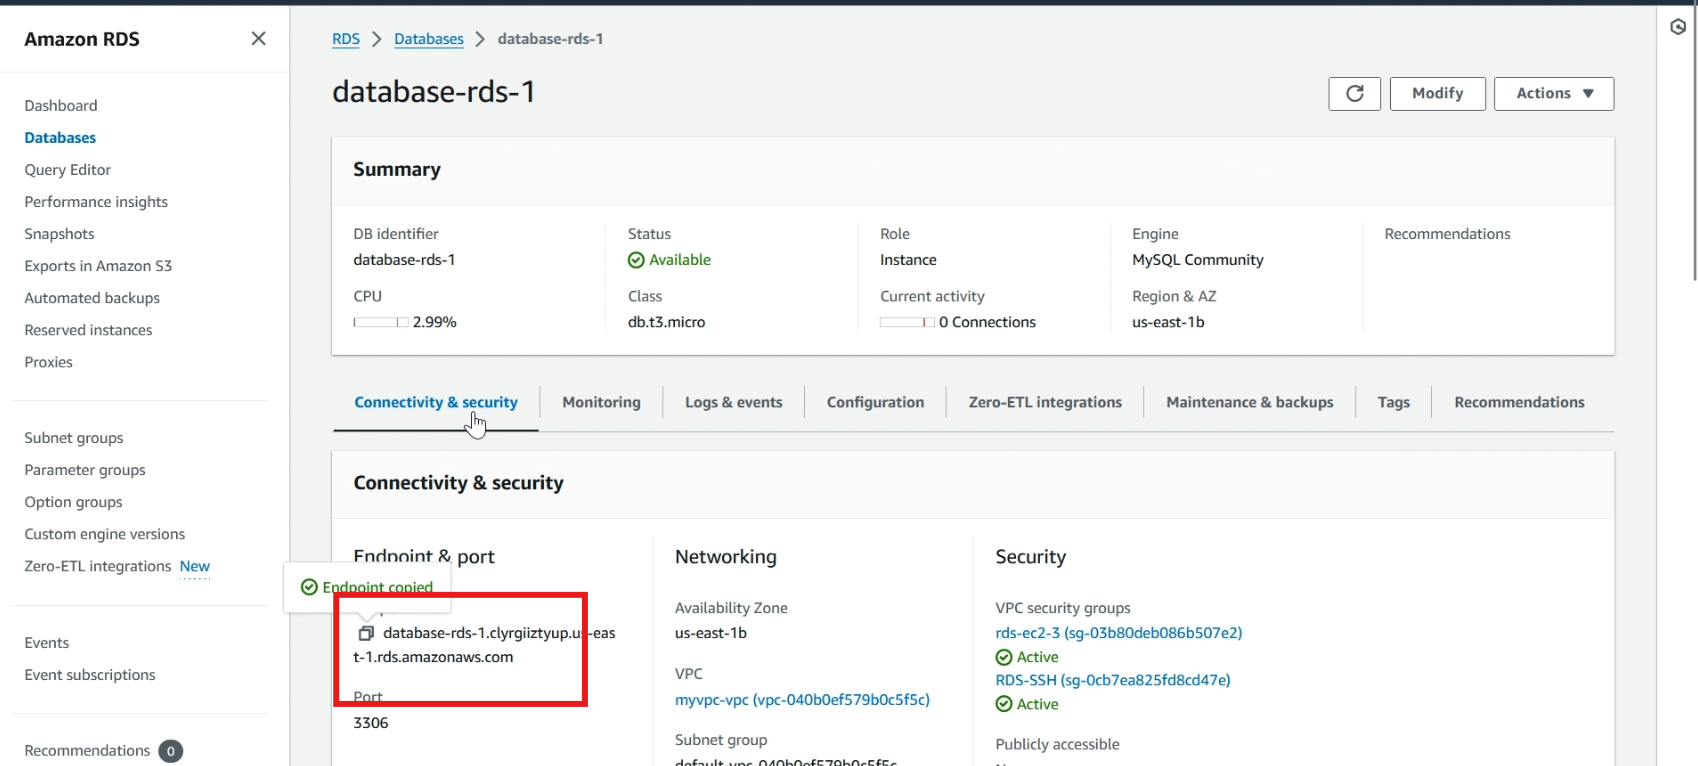Open Recommendations in the sidebar
This screenshot has width=1698, height=766.
87,750
